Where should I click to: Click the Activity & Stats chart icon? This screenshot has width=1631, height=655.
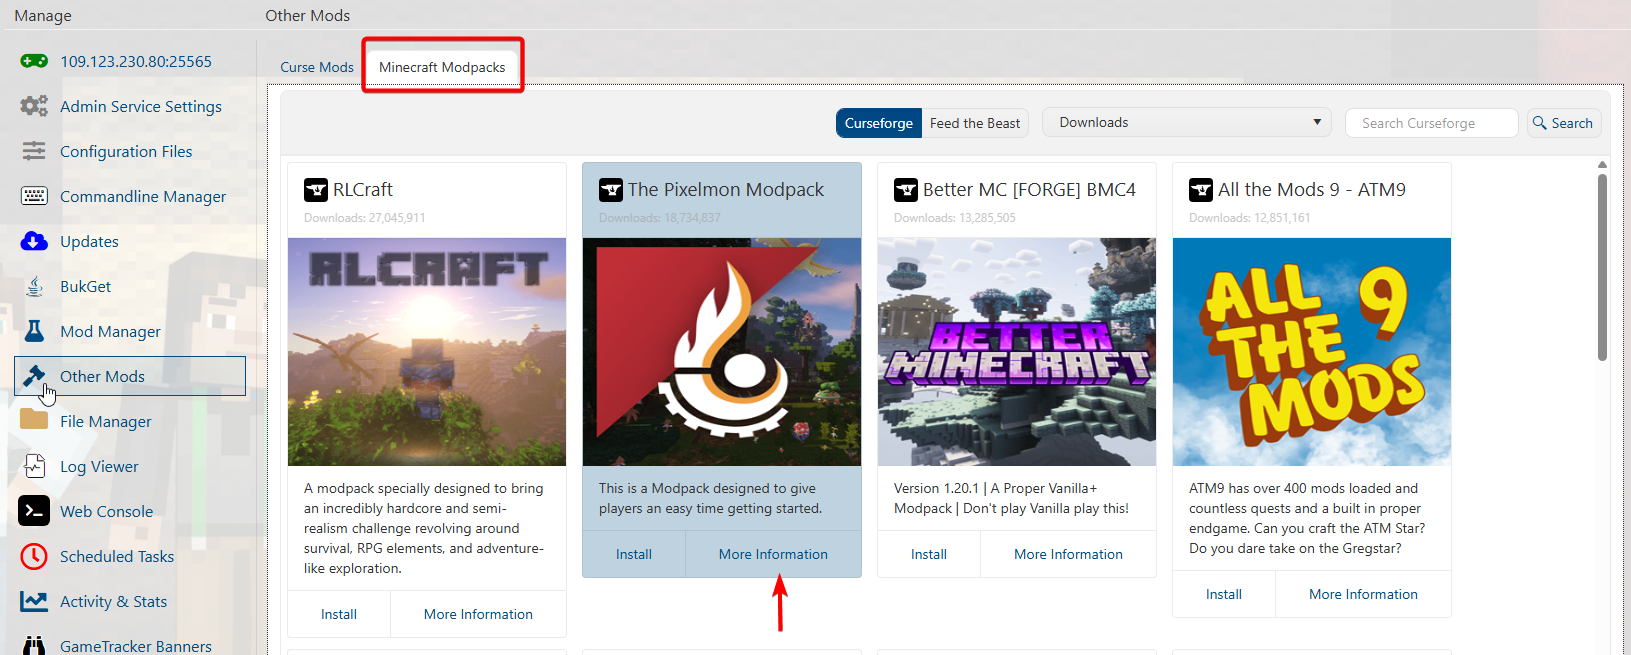(x=34, y=601)
